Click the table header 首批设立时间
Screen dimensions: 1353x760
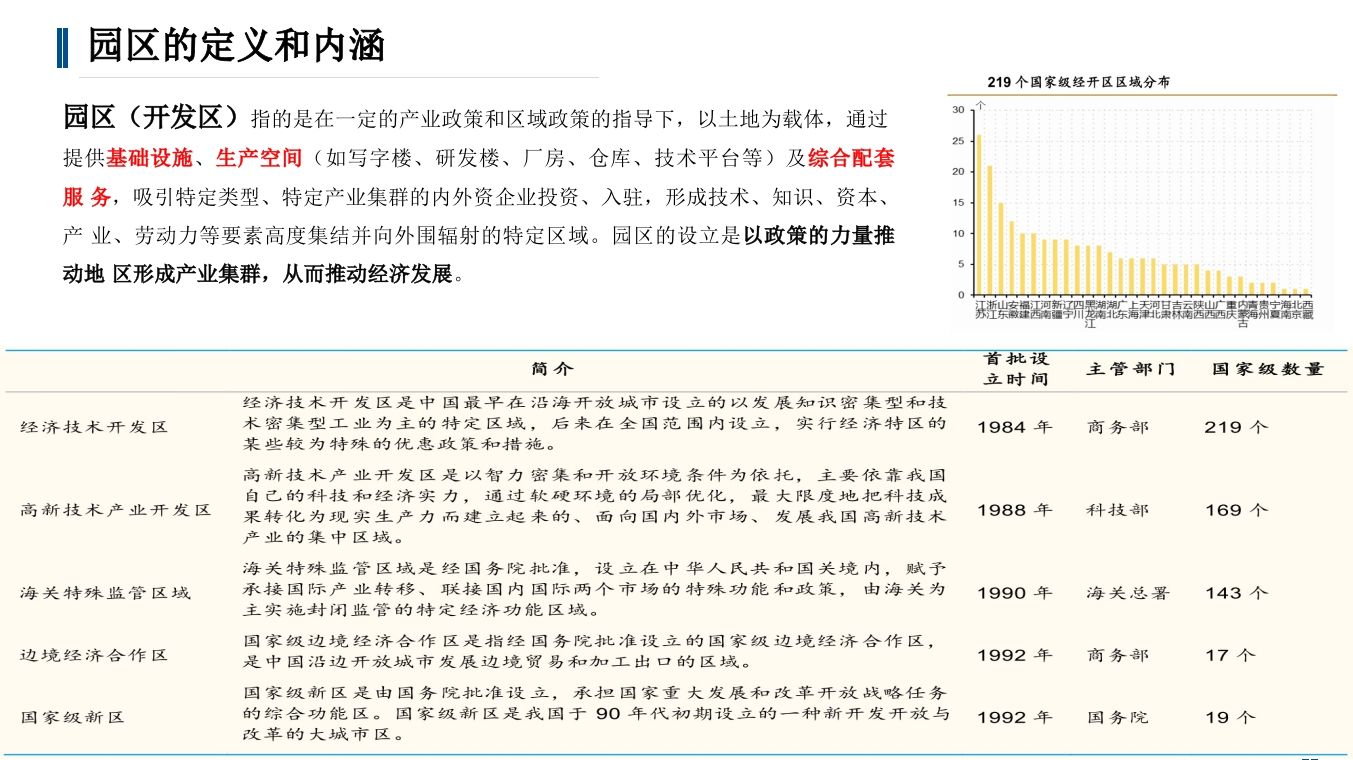pos(1016,369)
